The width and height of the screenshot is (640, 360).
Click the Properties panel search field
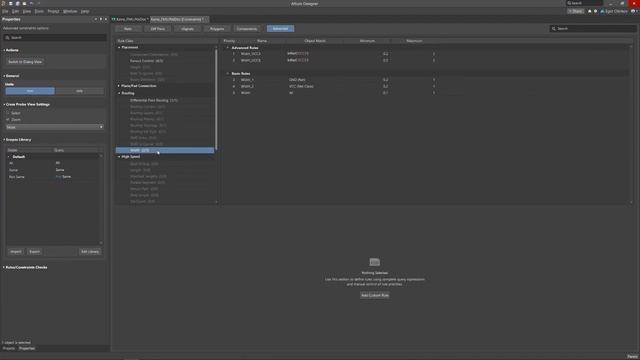[x=55, y=38]
